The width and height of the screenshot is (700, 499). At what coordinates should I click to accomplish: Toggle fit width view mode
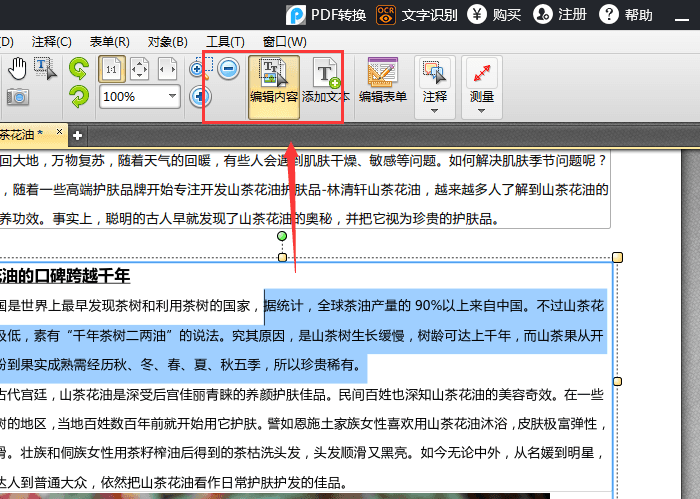[x=168, y=69]
